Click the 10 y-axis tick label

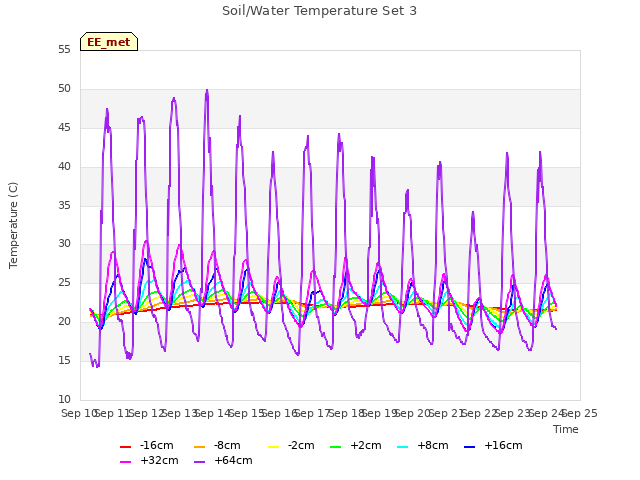pos(64,399)
